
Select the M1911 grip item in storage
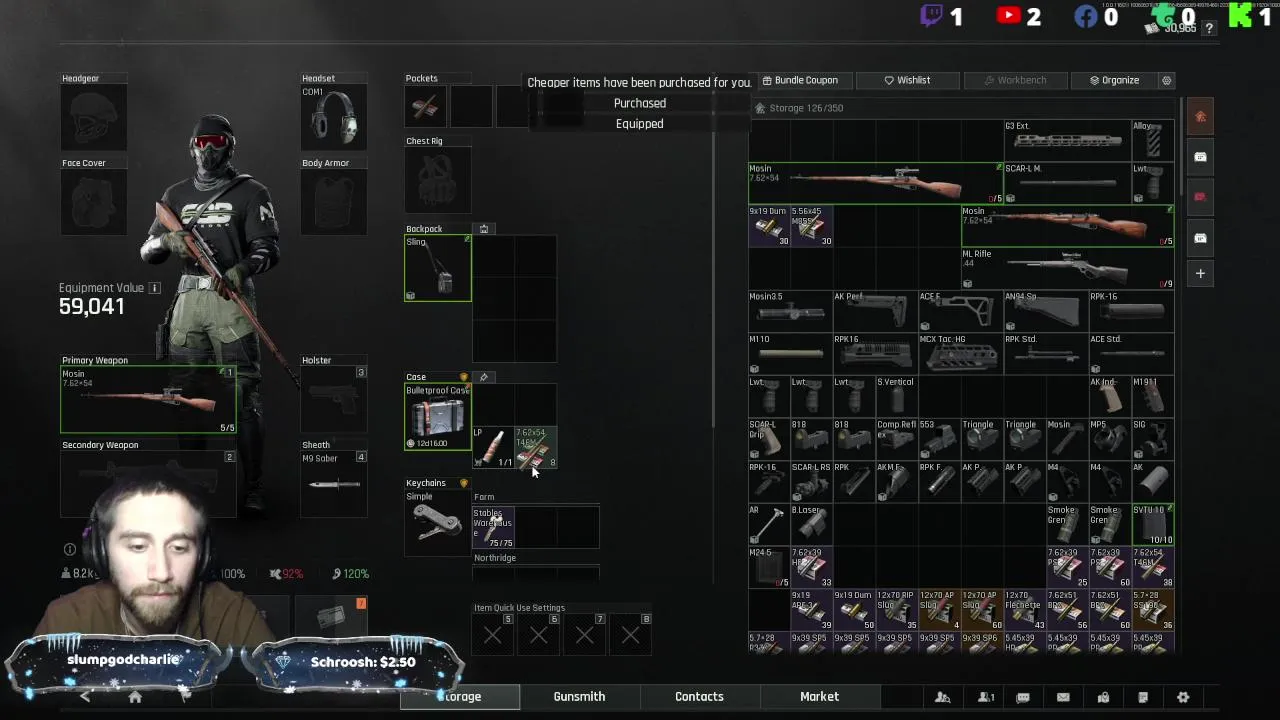tap(1152, 396)
